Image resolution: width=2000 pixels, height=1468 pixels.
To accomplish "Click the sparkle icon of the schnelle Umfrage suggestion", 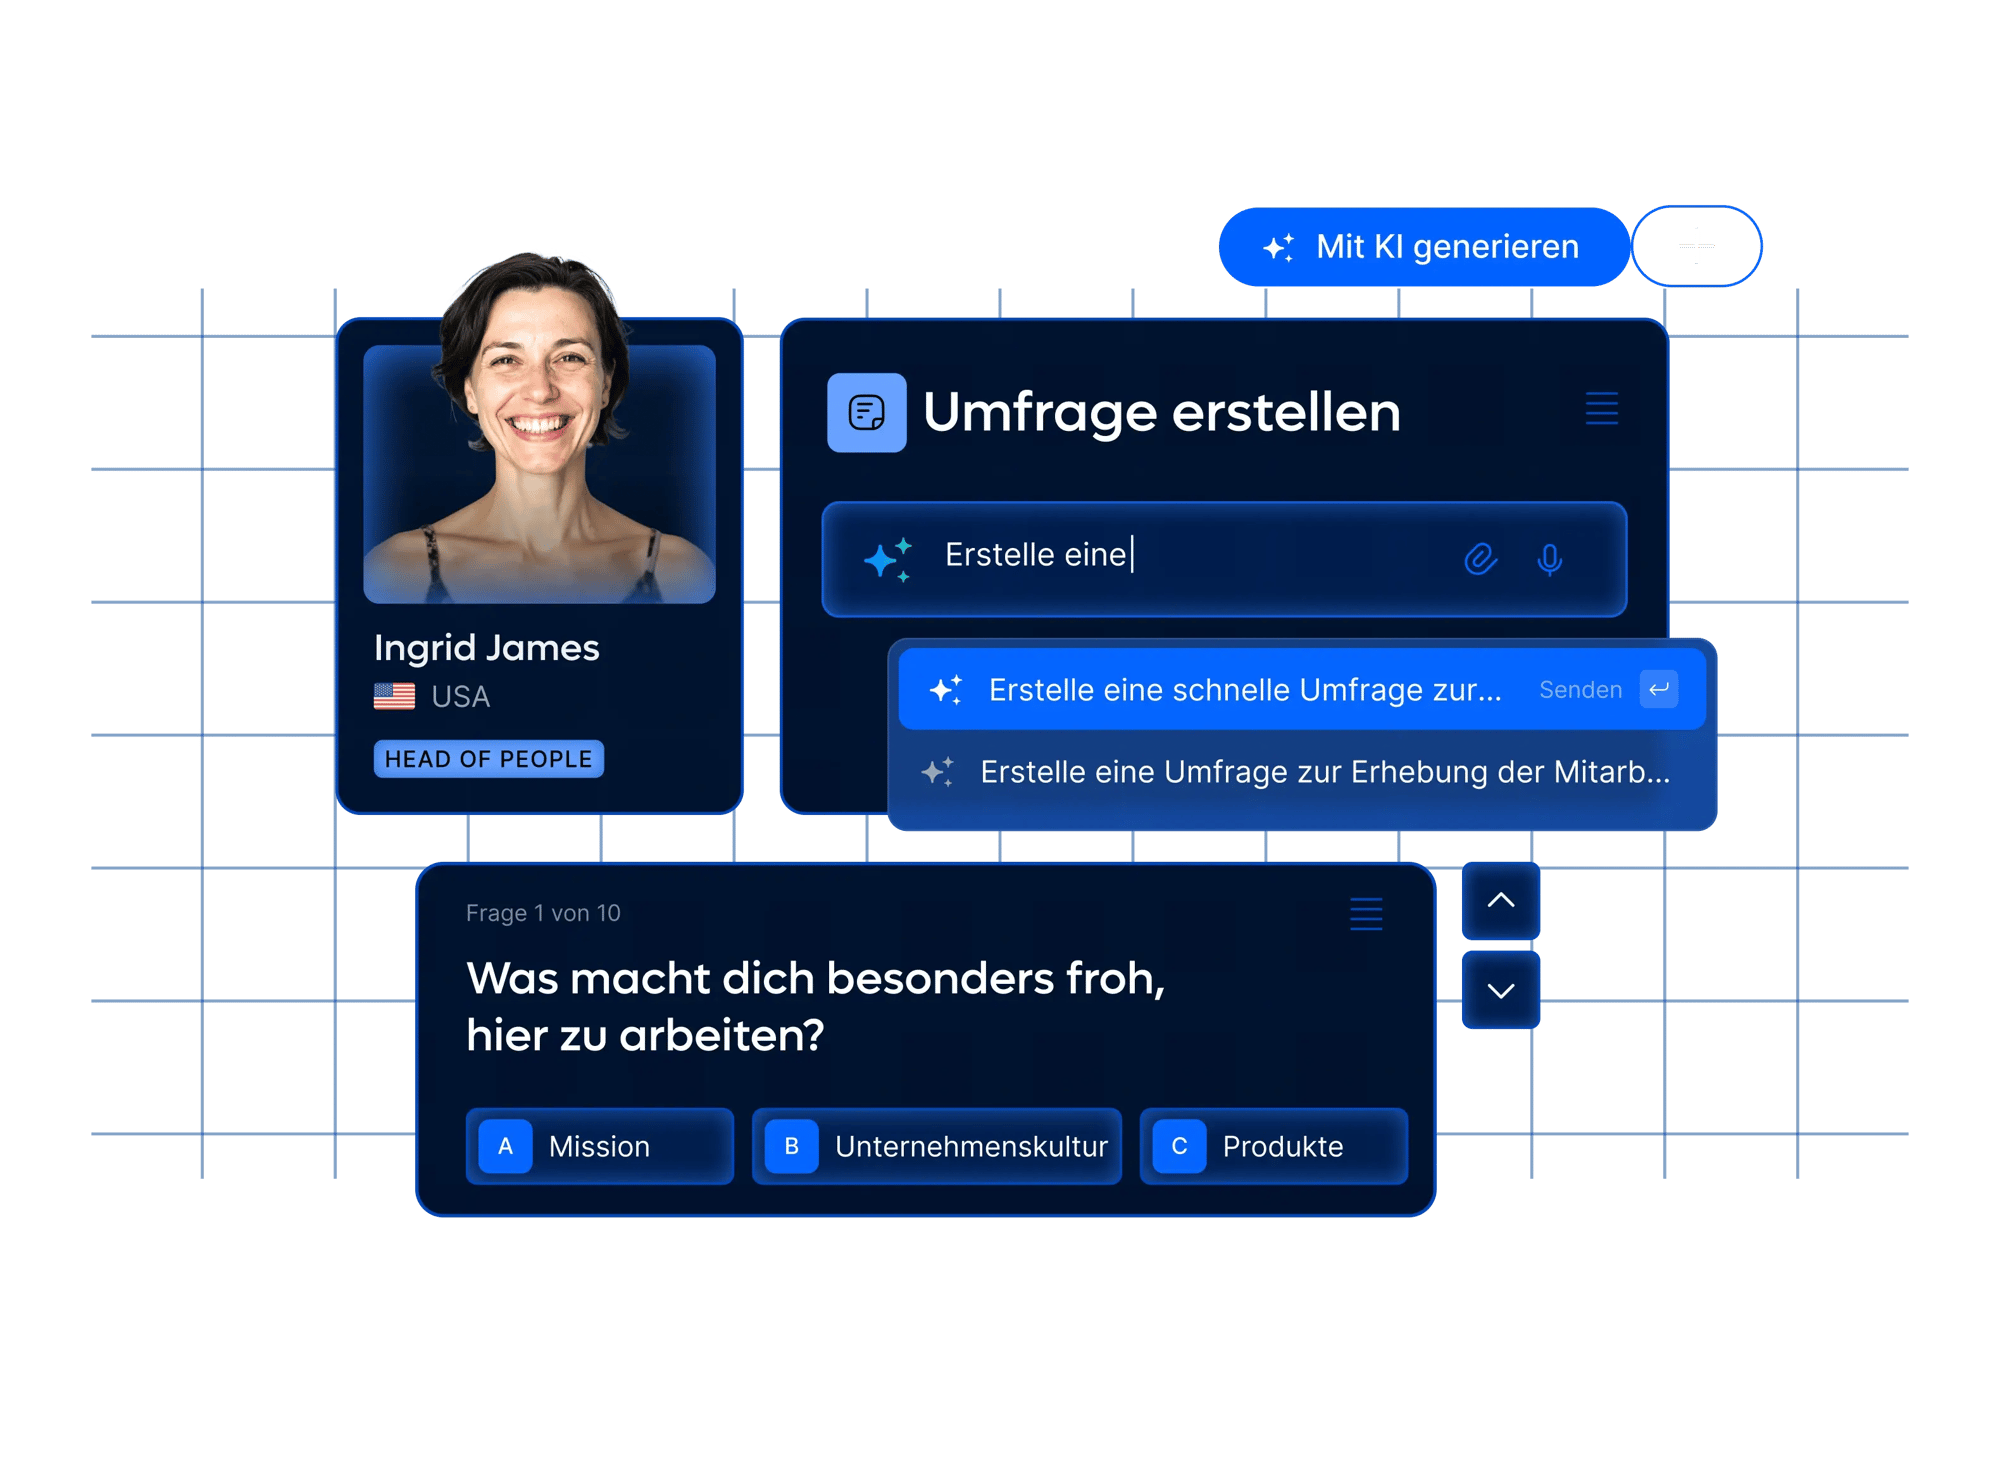I will tap(946, 689).
